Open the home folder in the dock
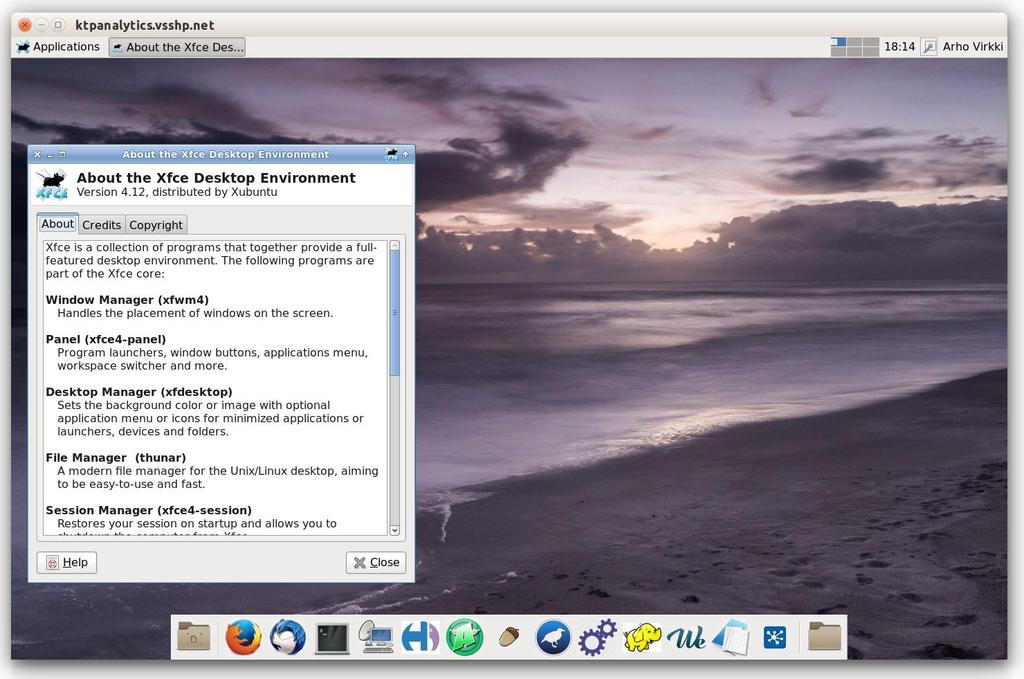Viewport: 1024px width, 679px height. (194, 637)
